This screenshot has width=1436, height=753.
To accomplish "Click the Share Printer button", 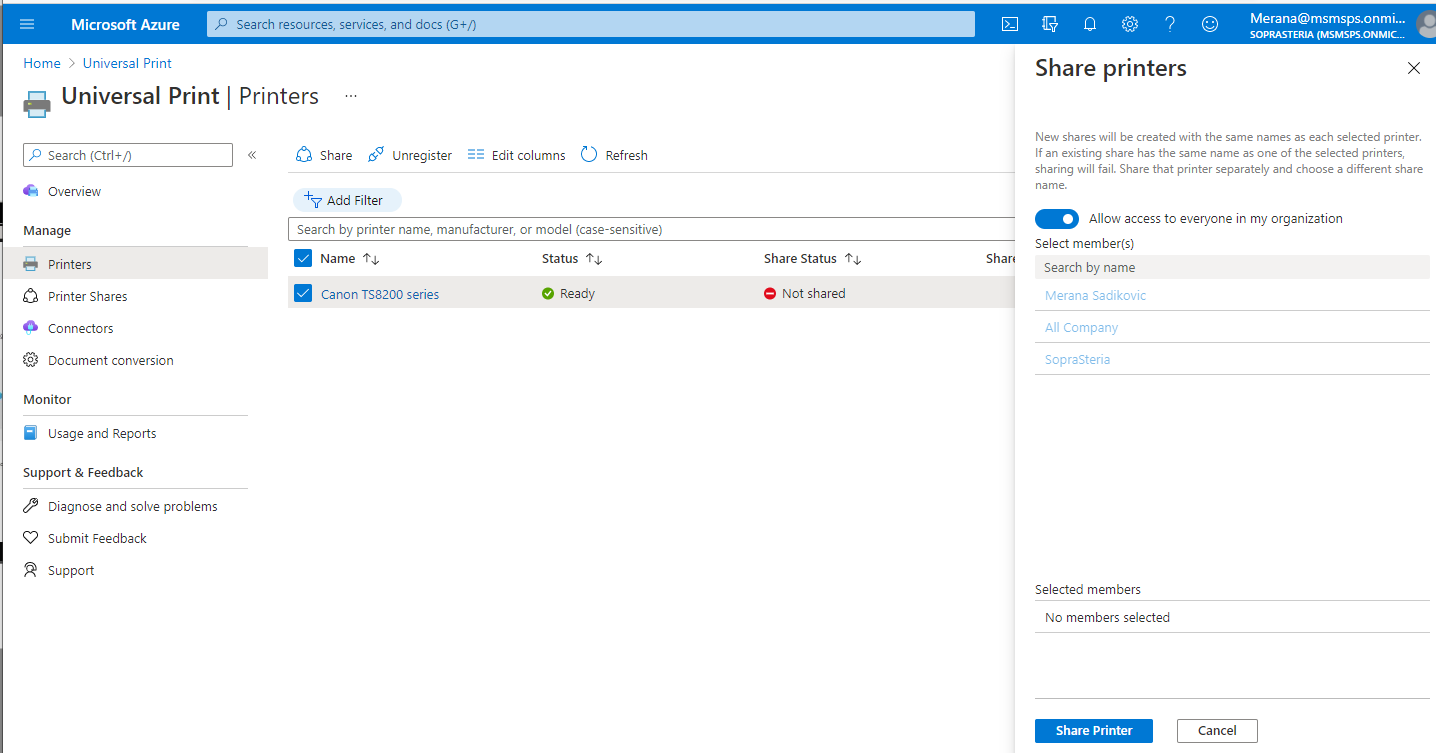I will point(1094,731).
